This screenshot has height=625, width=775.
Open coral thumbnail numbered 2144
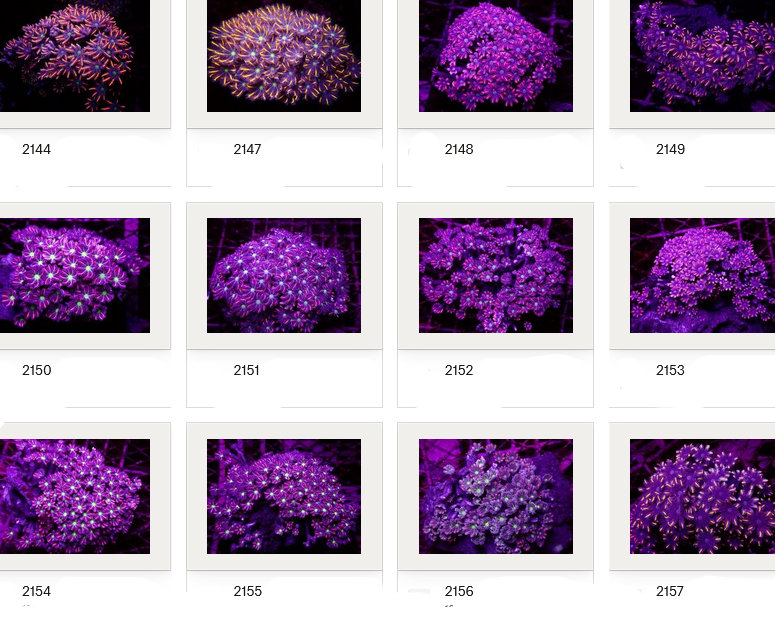tap(75, 56)
